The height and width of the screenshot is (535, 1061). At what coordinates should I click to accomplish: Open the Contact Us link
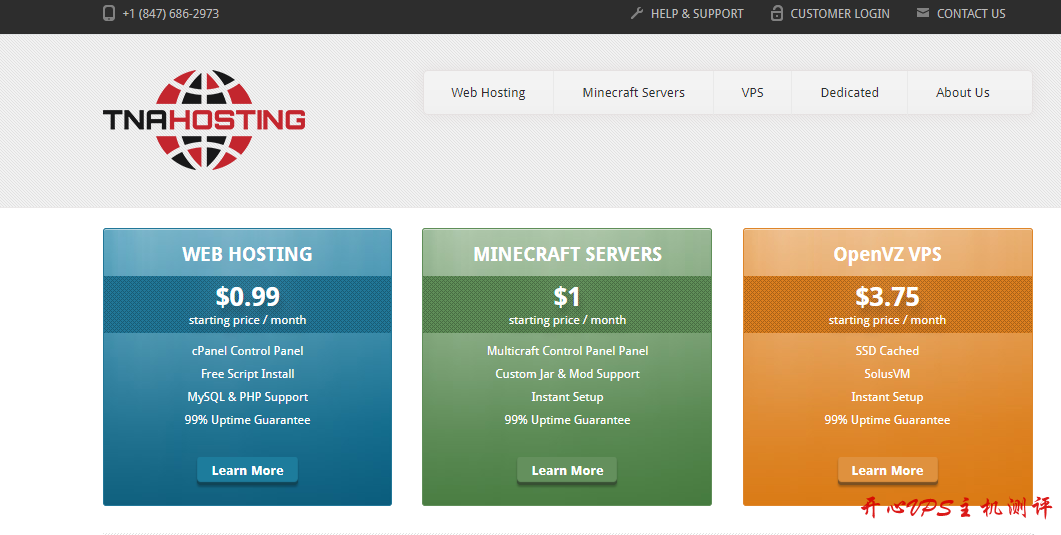[x=970, y=14]
